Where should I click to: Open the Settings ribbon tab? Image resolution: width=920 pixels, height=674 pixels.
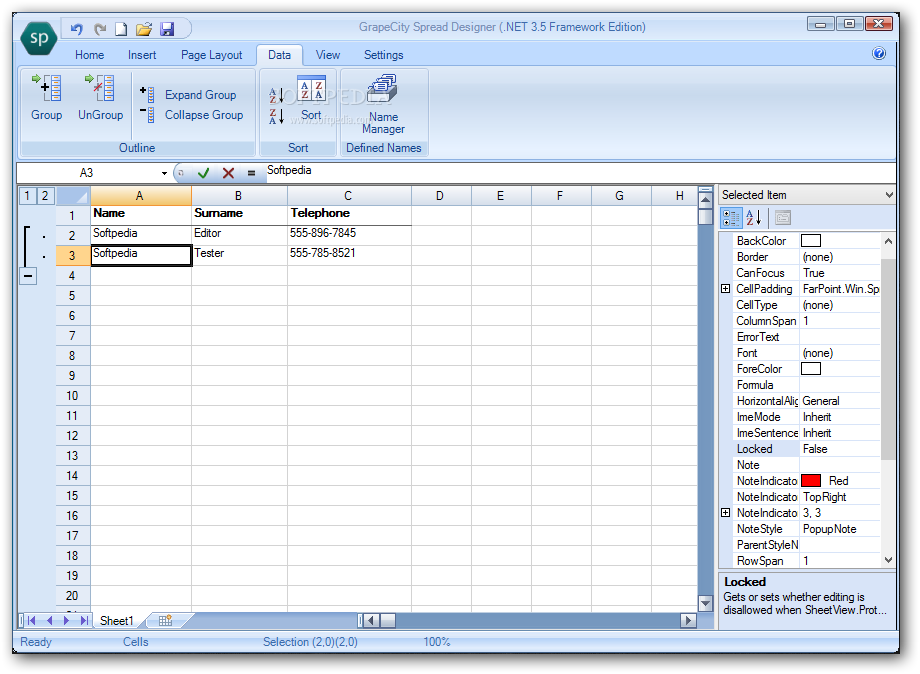tap(383, 55)
